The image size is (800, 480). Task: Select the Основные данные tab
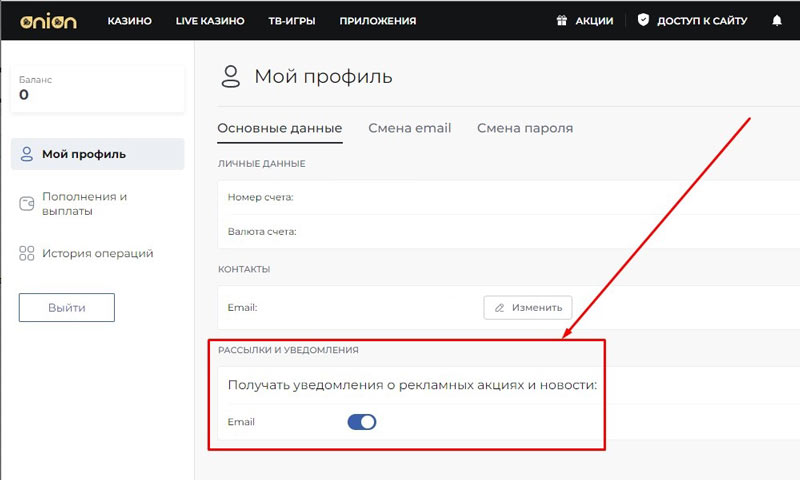click(279, 129)
